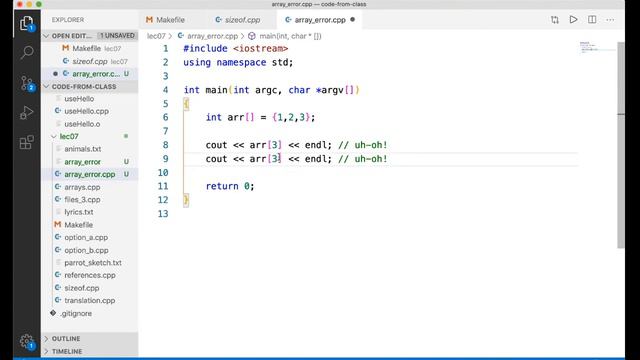Open Makefile in Open Editors list
Image resolution: width=640 pixels, height=360 pixels.
tap(90, 49)
